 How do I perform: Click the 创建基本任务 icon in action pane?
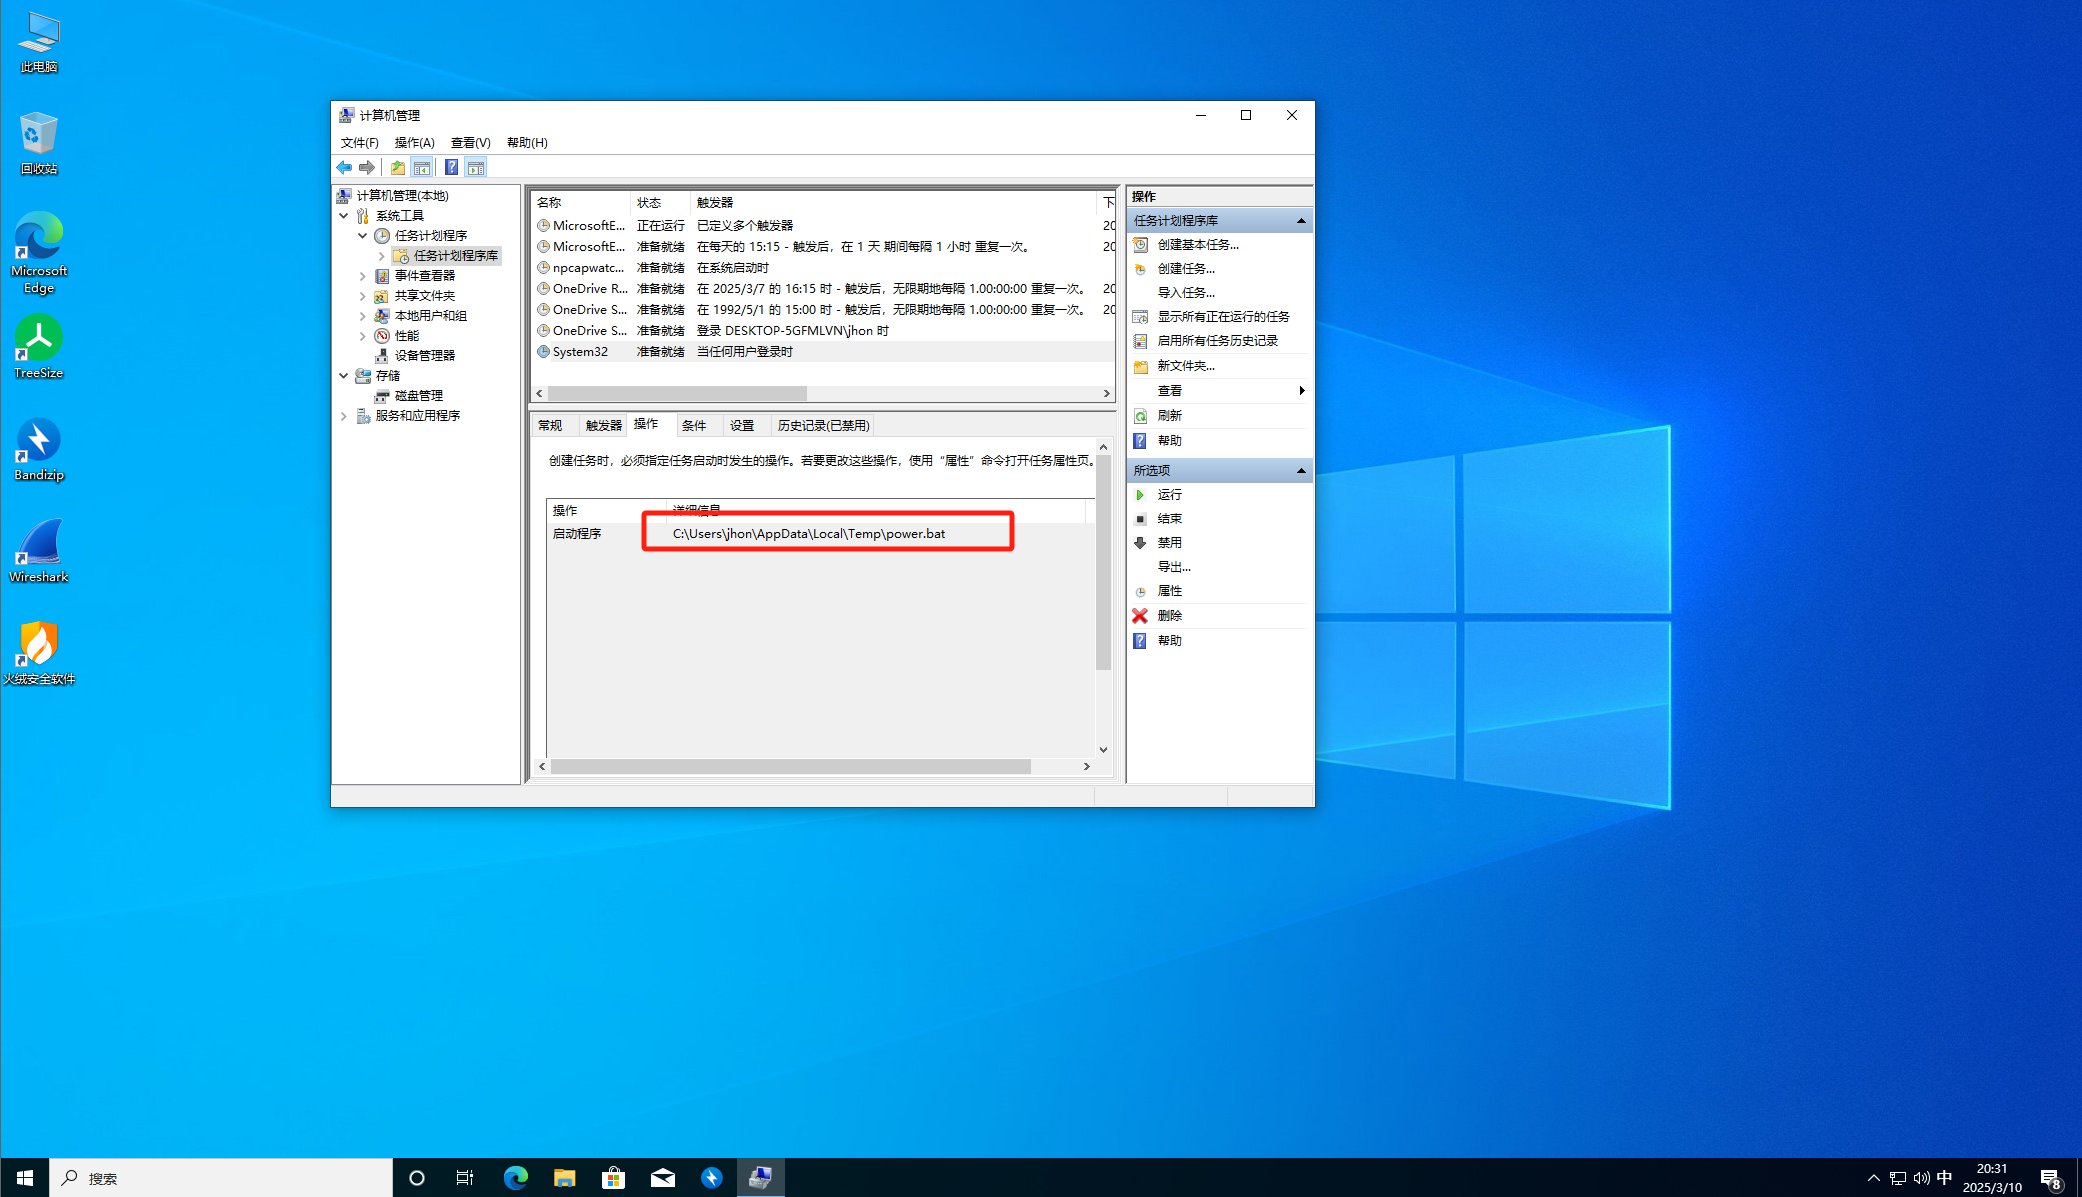point(1140,245)
